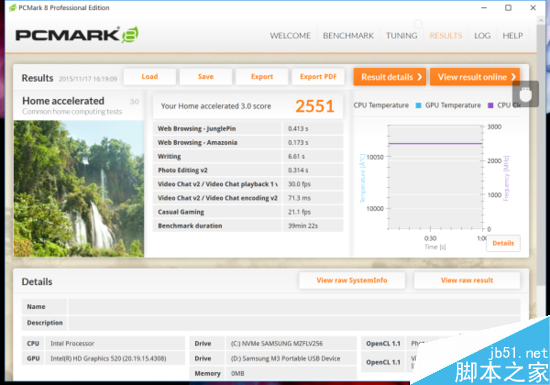Image resolution: width=550 pixels, height=385 pixels.
Task: Click the 0MB memory value
Action: 237,373
